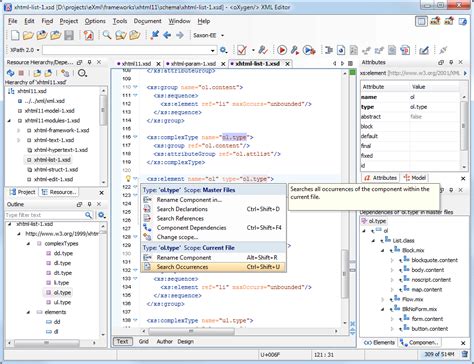Click the Outline 'Type filter text' box
This screenshot has height=364, width=474.
45,215
